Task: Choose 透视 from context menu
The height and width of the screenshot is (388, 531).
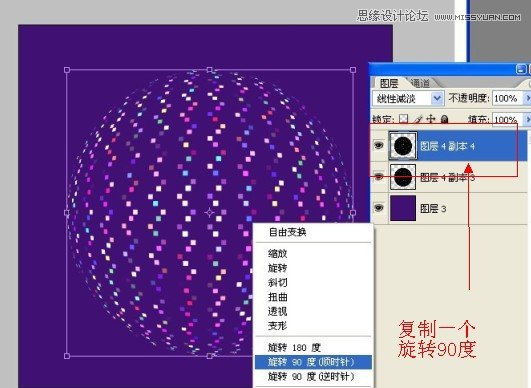Action: [x=278, y=311]
